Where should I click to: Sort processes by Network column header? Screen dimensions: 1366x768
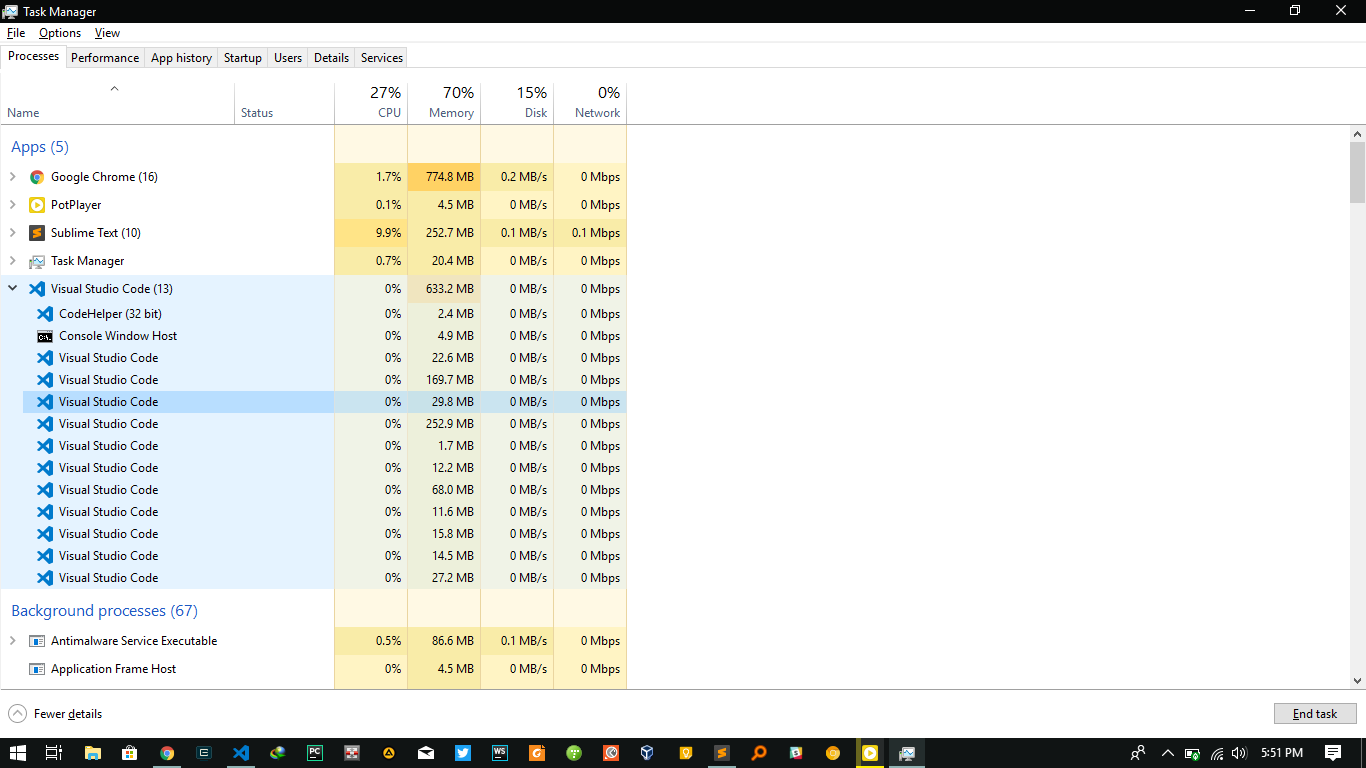(590, 102)
